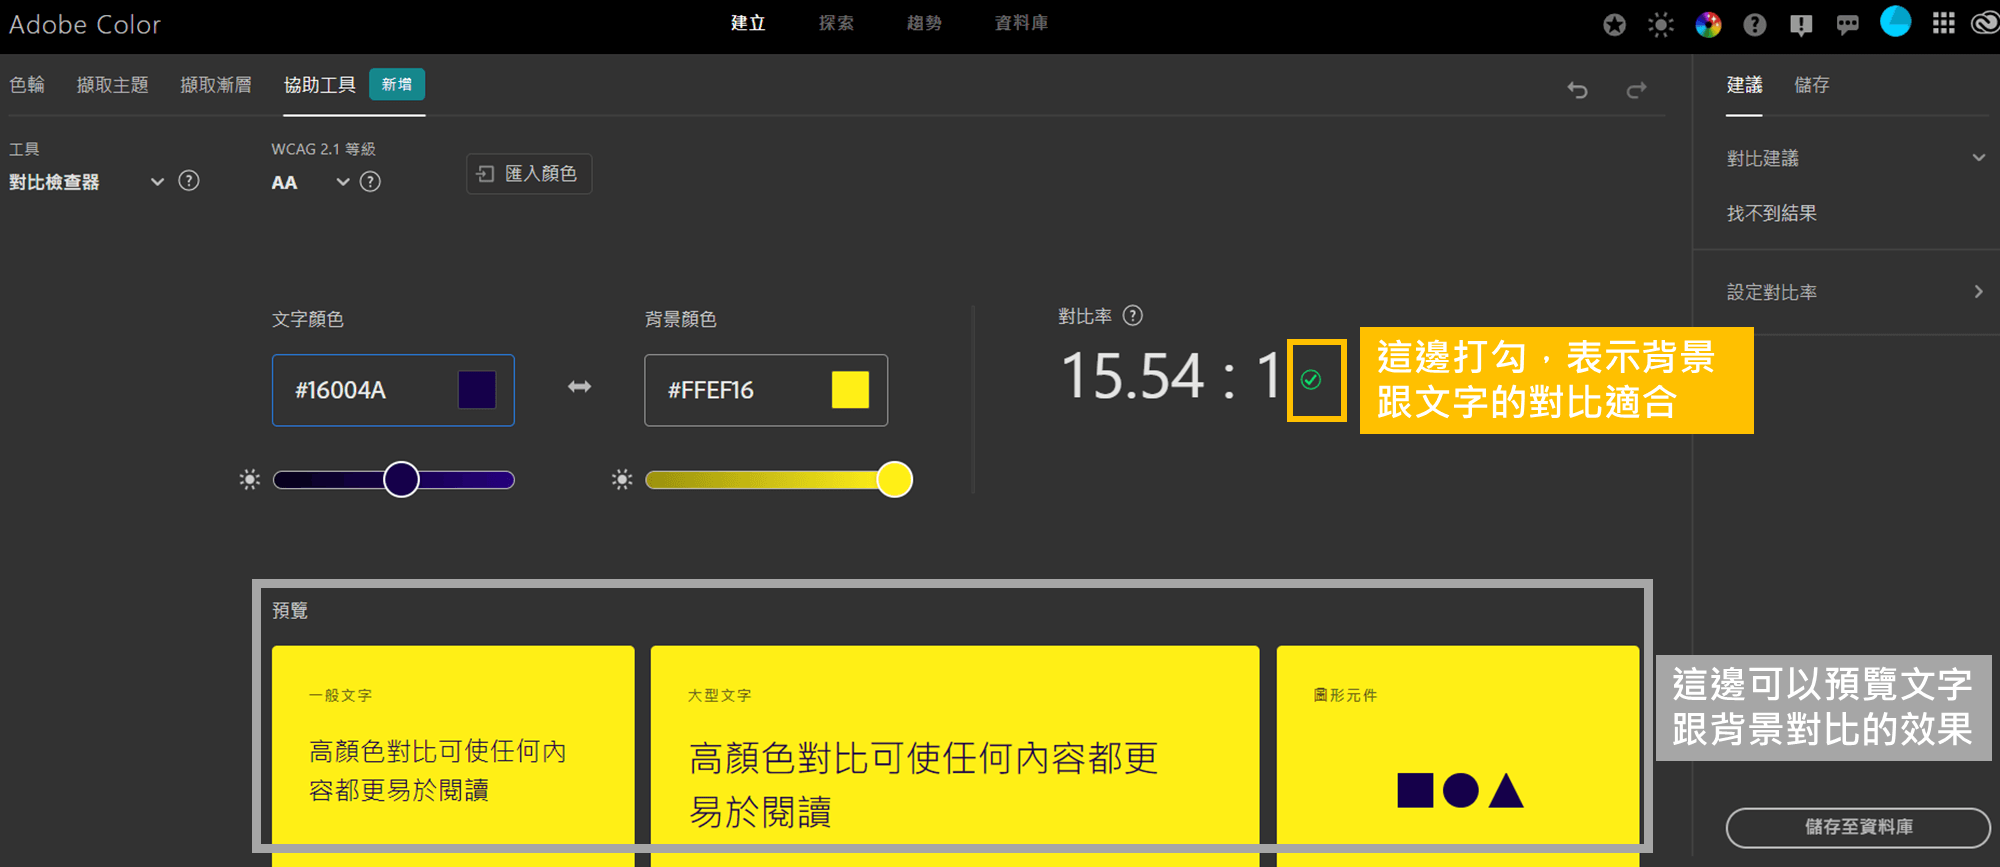
Task: Click the feedback exclamation icon in header
Action: (x=1801, y=25)
